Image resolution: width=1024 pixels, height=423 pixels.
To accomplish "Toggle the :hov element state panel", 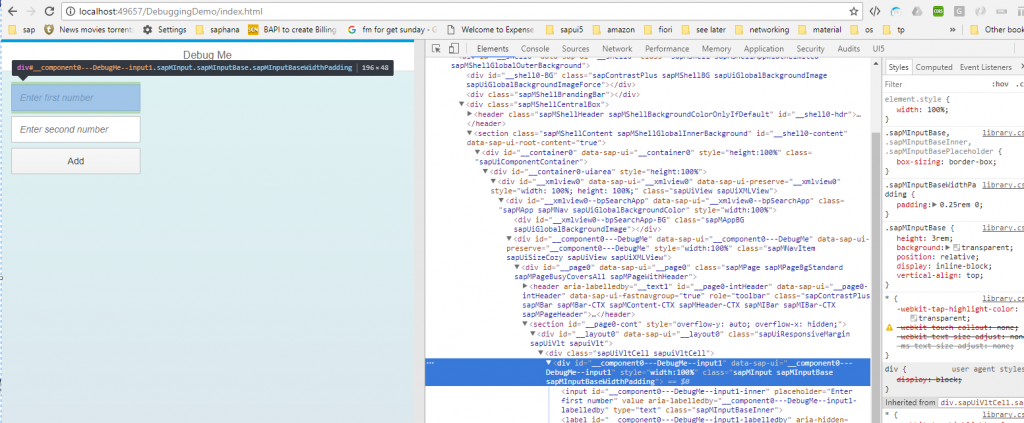I will pos(1000,84).
